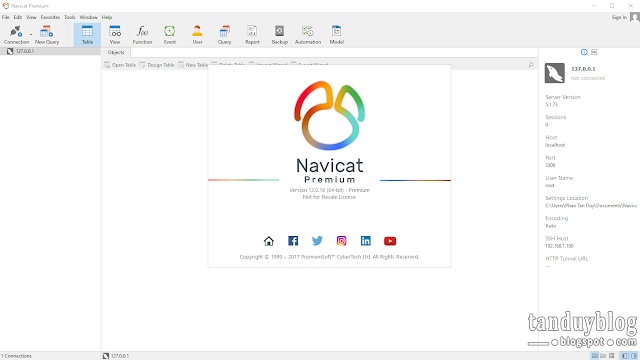Image resolution: width=640 pixels, height=360 pixels.
Task: Switch to ER diagram view in status bar
Action: [611, 356]
